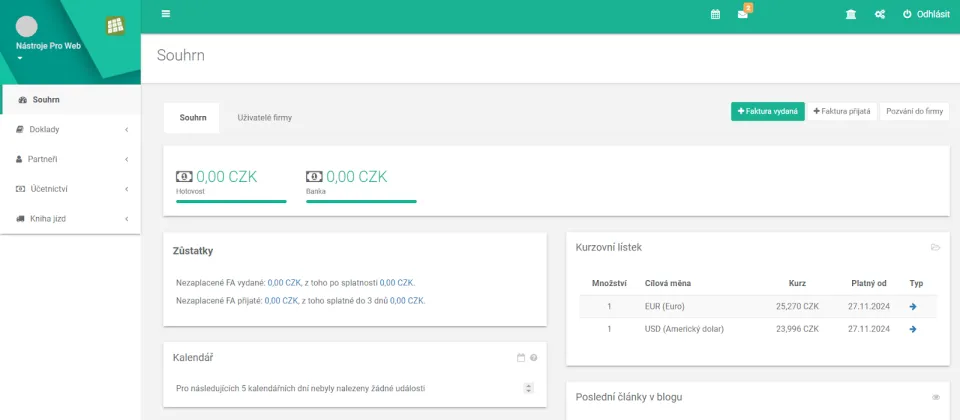This screenshot has height=420, width=960.
Task: Click the arrow icon in EUR row
Action: point(913,307)
